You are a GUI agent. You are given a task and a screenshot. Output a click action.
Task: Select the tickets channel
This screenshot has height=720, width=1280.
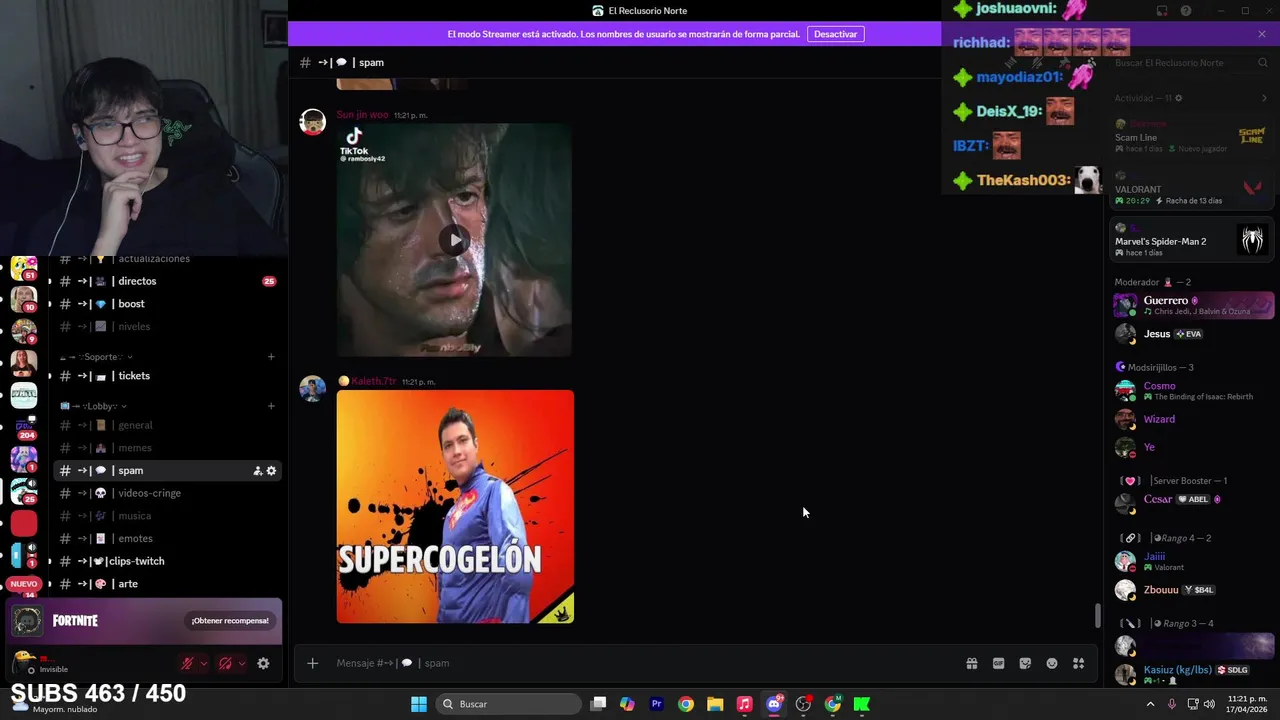tap(167, 376)
